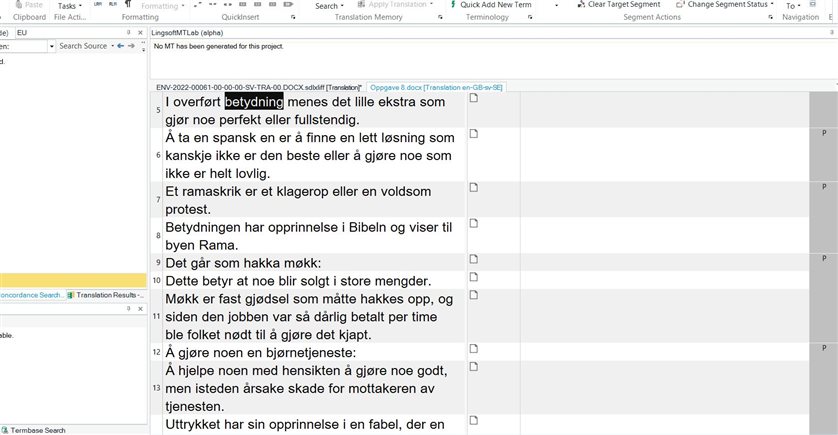Click source text 'Å gjøre noen en bjørnetjeneste:'
The width and height of the screenshot is (838, 435).
point(261,353)
